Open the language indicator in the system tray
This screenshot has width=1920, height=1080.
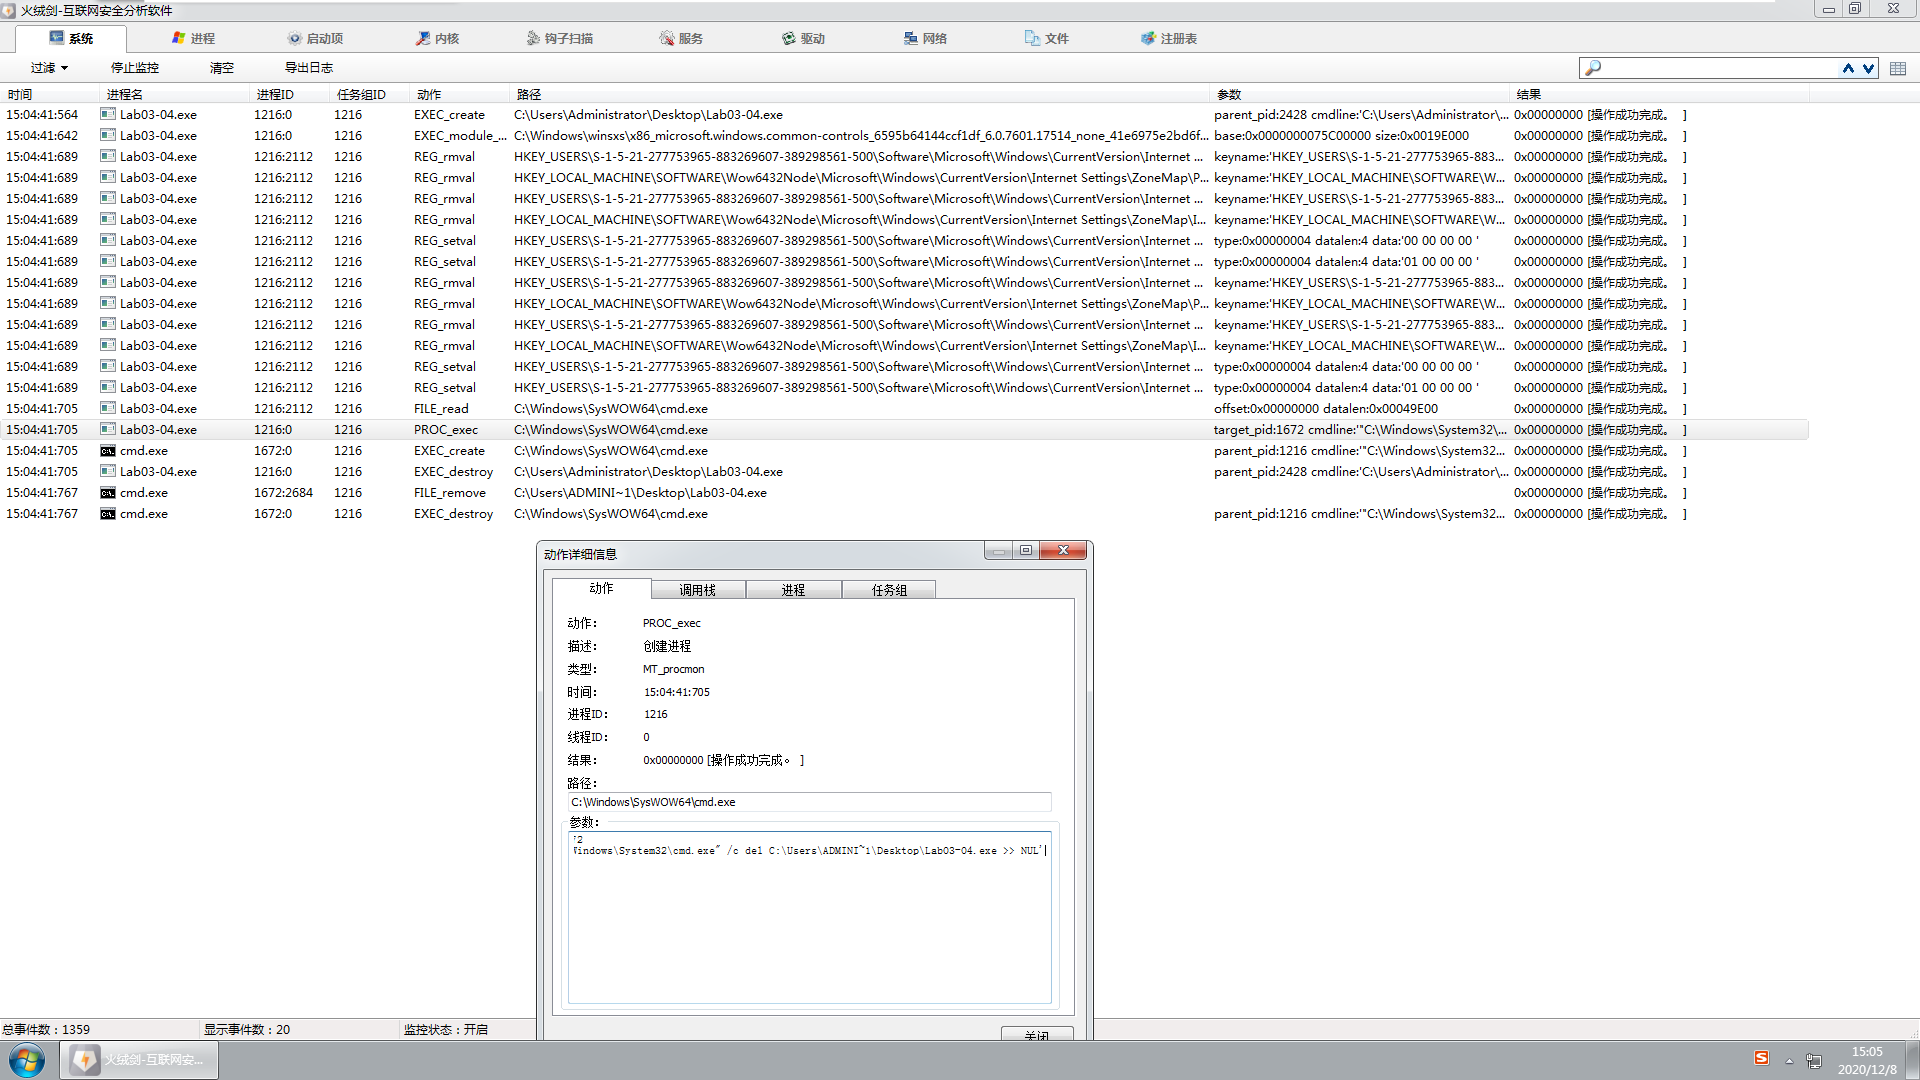pos(1761,1058)
